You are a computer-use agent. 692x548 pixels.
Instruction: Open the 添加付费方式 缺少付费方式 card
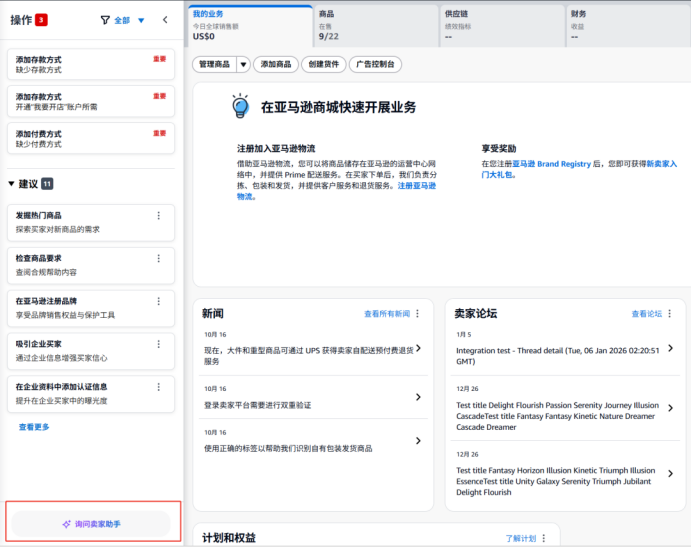pyautogui.click(x=91, y=139)
